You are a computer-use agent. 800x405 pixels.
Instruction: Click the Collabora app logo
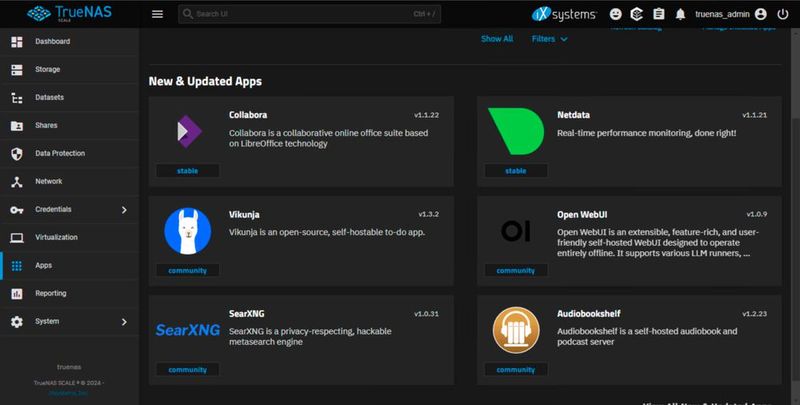click(x=187, y=130)
